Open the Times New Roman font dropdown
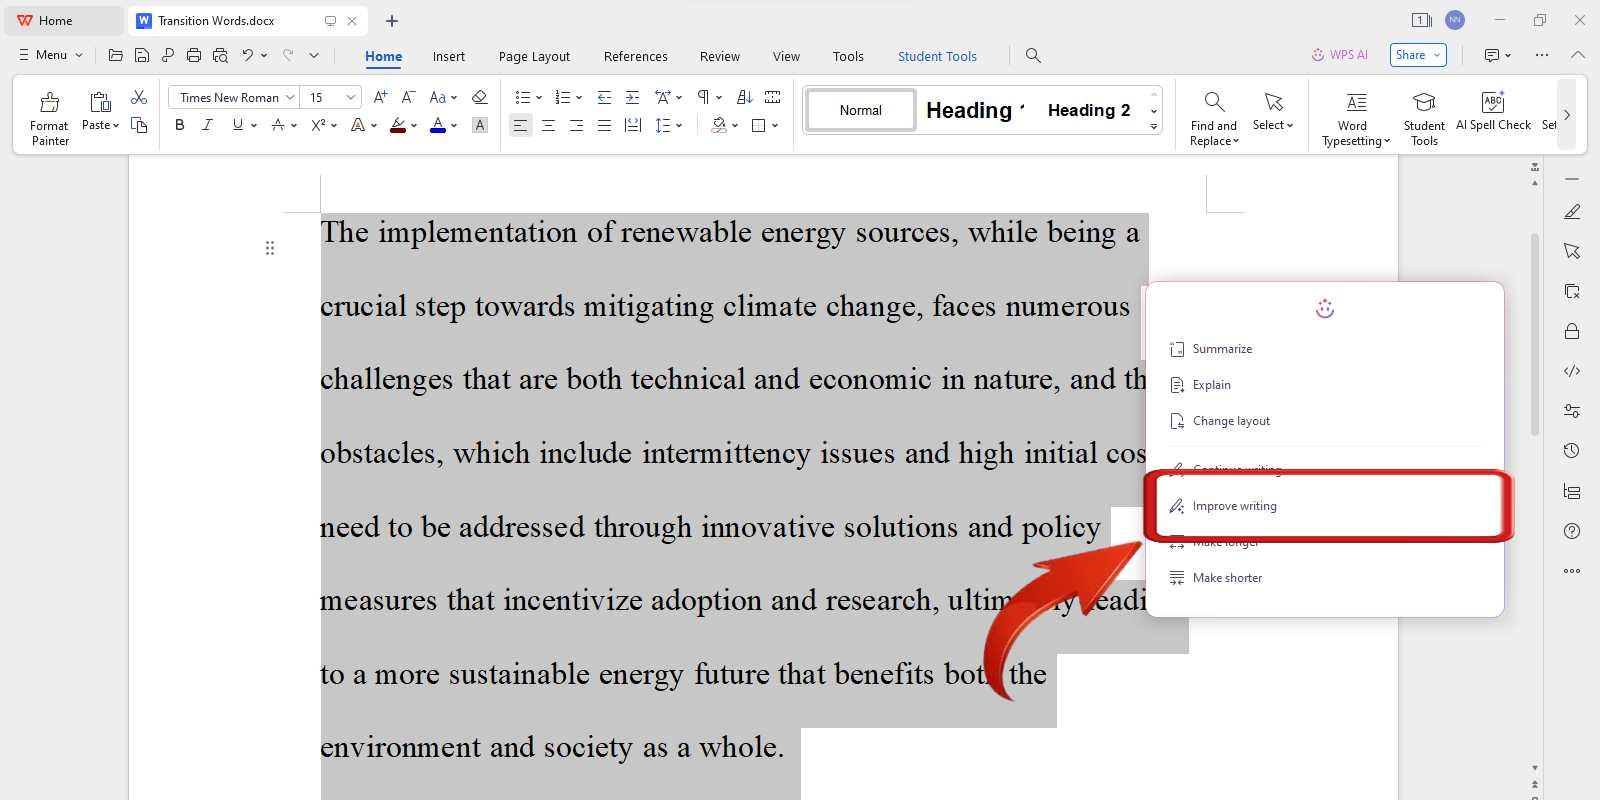The image size is (1600, 800). pos(290,97)
